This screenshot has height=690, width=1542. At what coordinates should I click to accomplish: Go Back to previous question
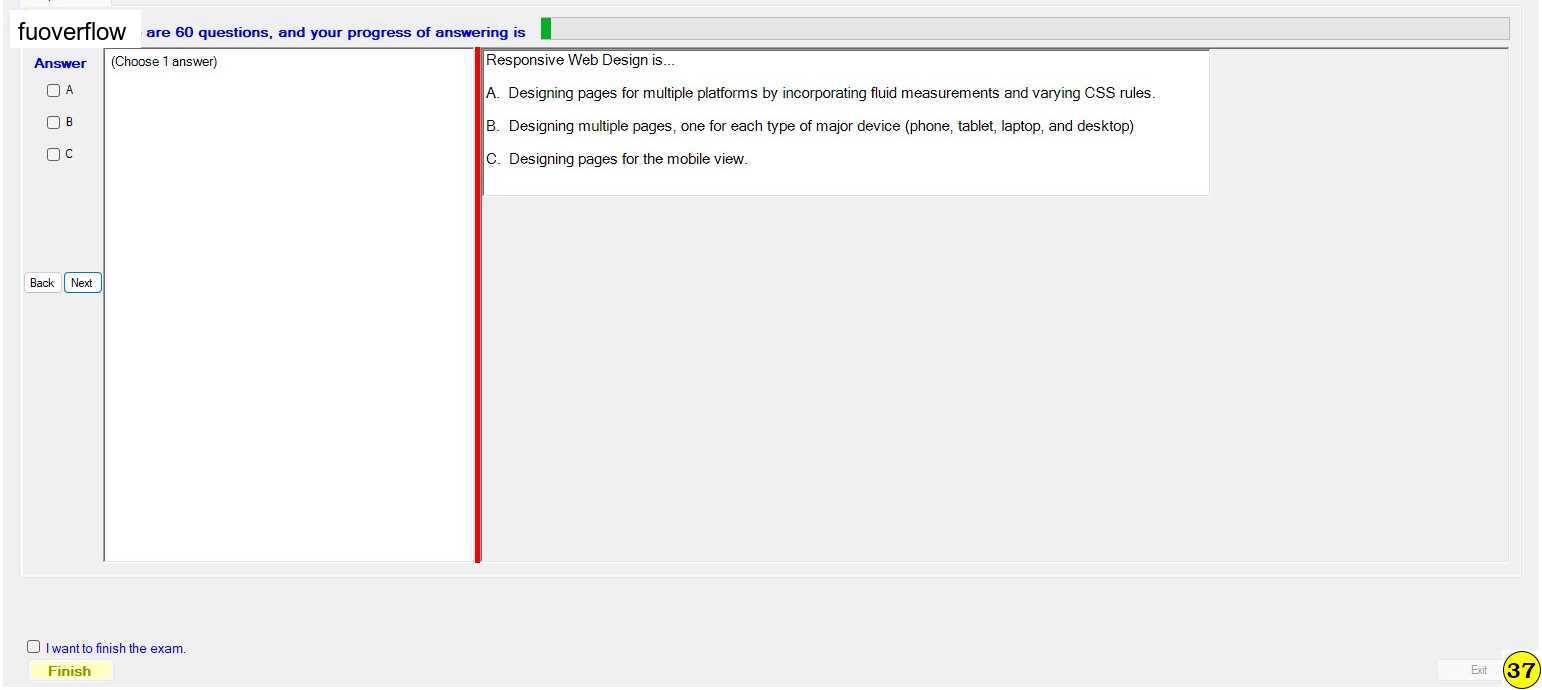[x=42, y=283]
